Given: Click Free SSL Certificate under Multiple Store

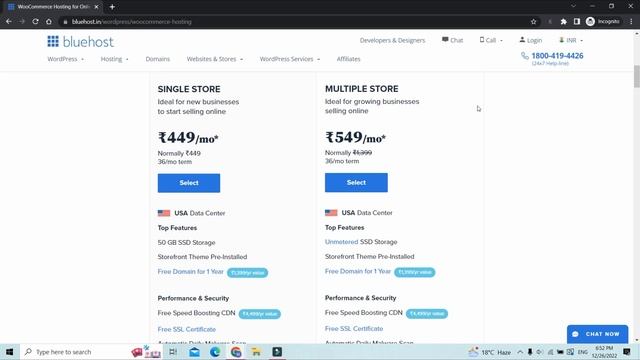Looking at the screenshot, I should click(x=354, y=329).
